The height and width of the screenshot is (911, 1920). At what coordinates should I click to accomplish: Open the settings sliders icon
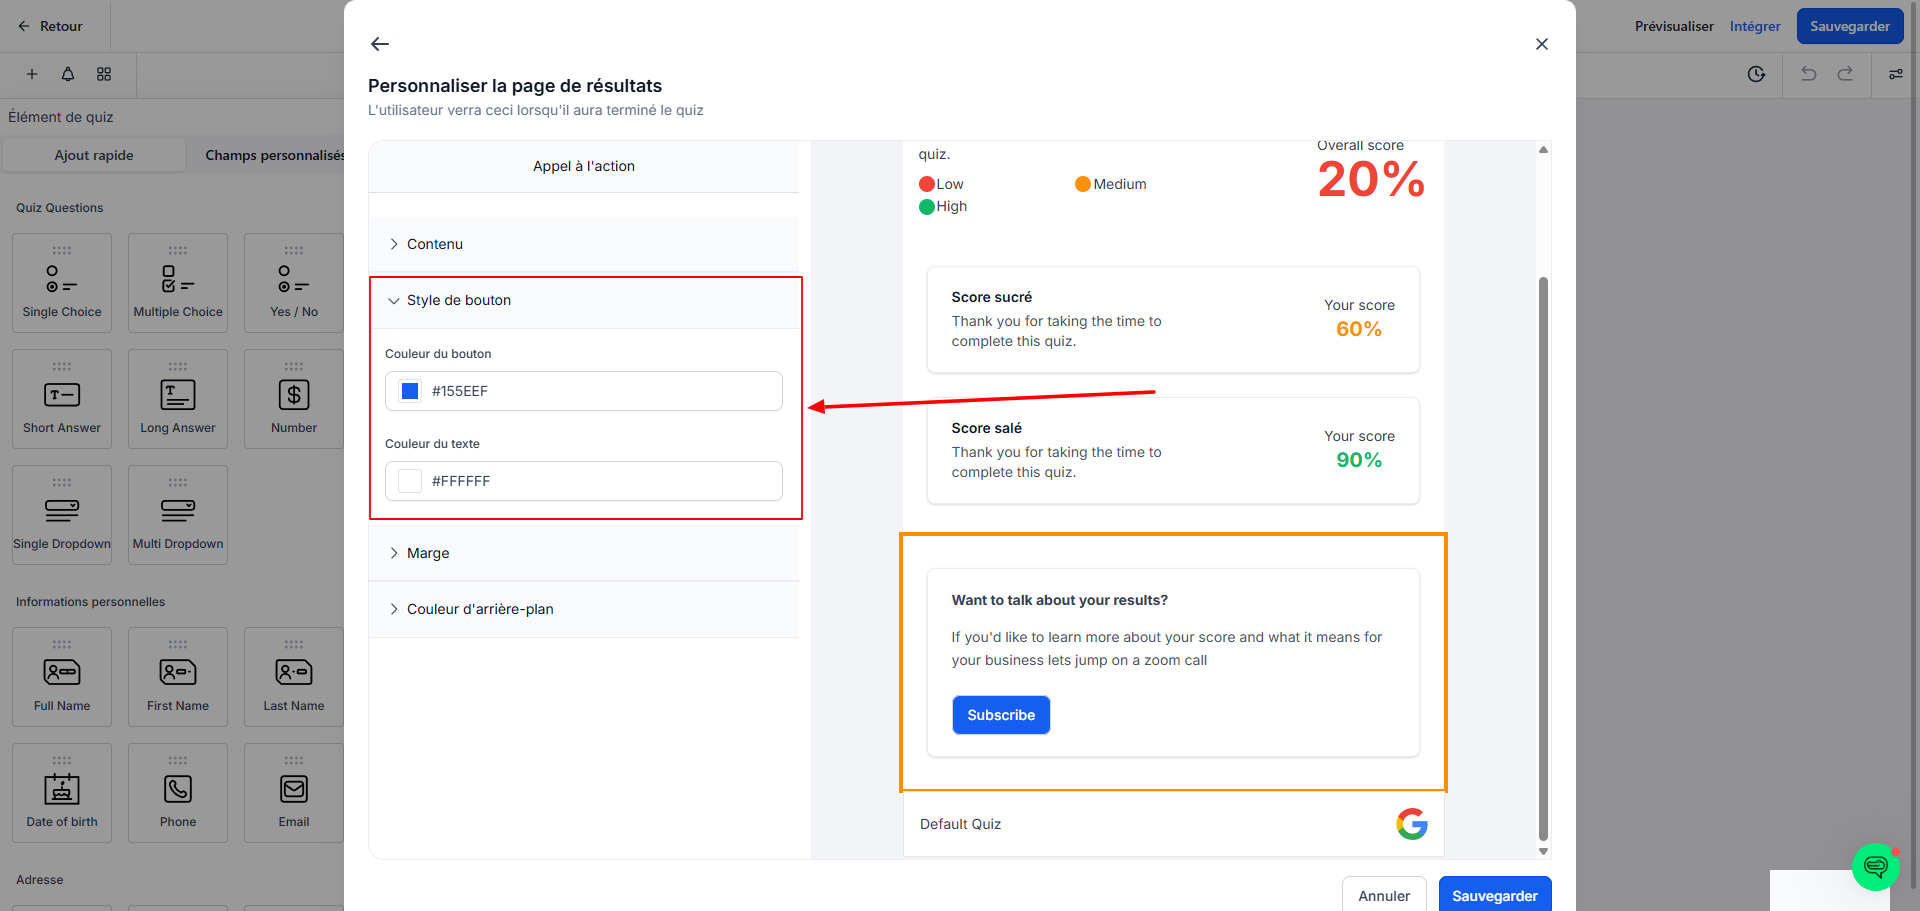[x=1895, y=74]
